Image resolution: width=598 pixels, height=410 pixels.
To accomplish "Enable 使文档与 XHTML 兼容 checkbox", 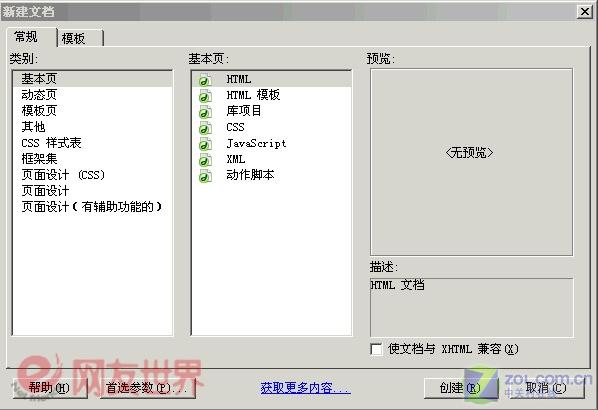I will pos(376,349).
